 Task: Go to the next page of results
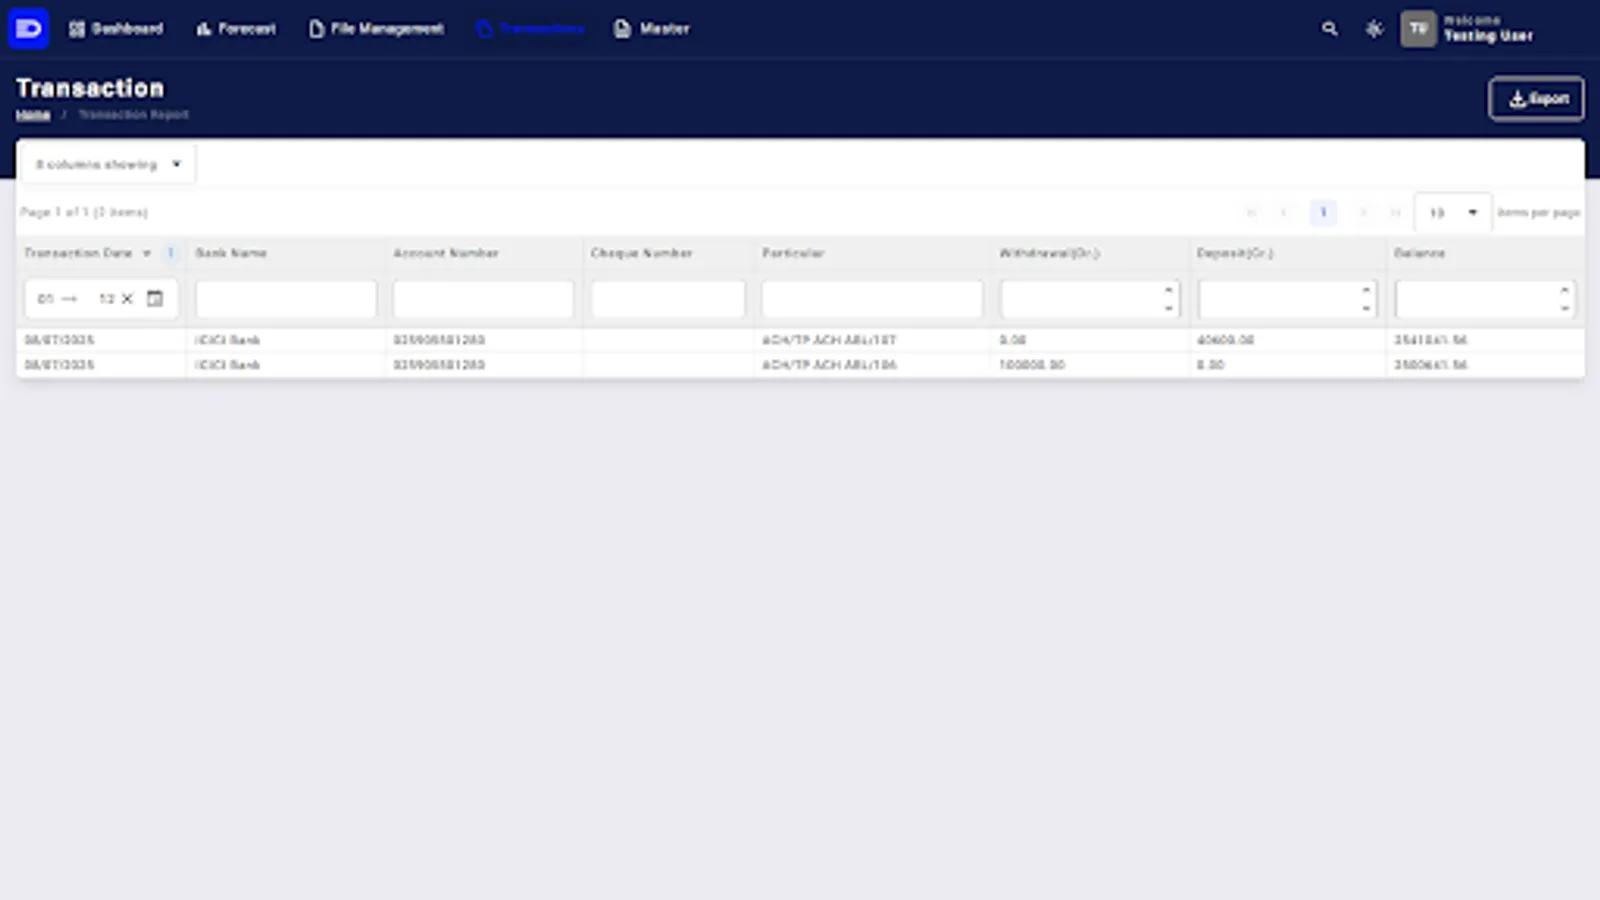tap(1362, 212)
